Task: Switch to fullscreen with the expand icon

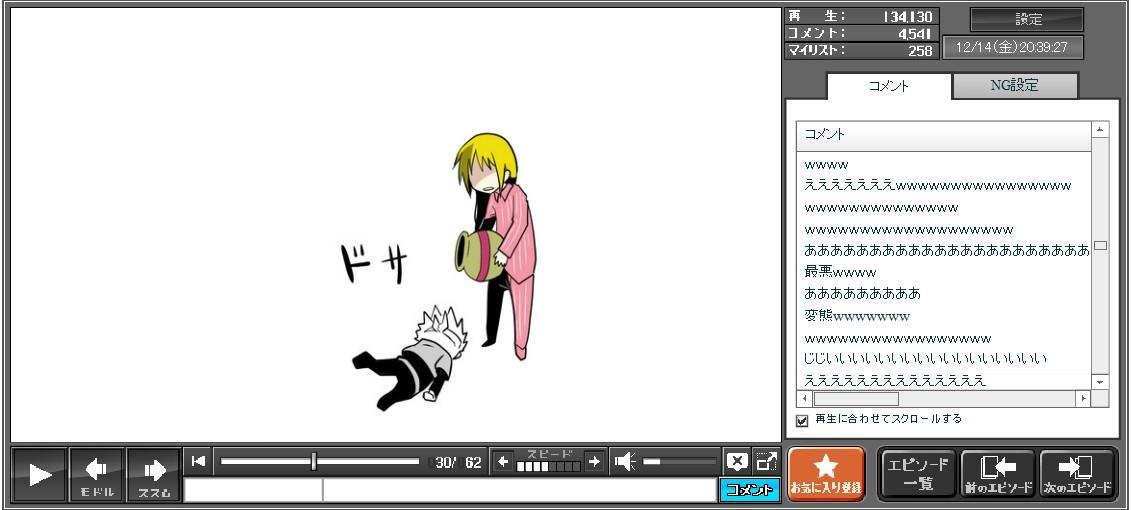Action: 766,461
